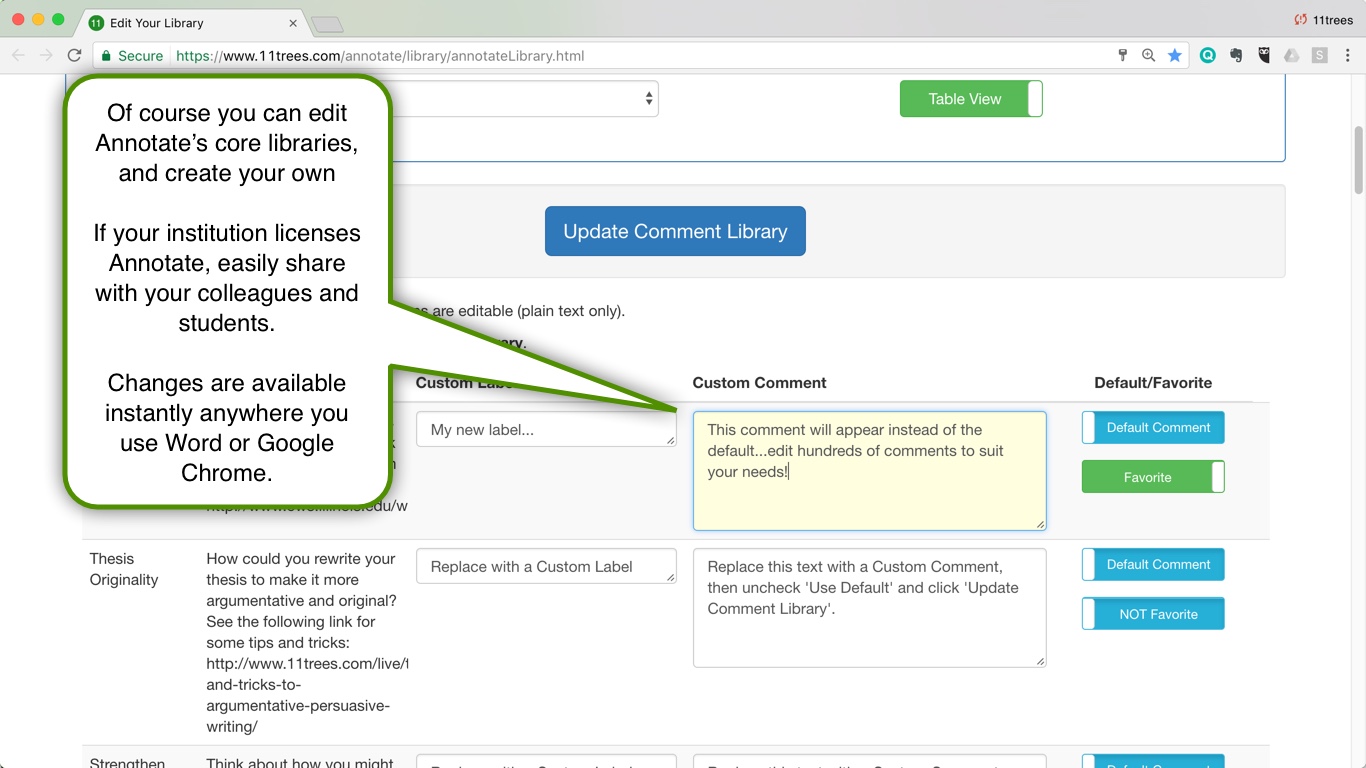Click the 11trees profile button
This screenshot has height=768, width=1366.
(x=1323, y=20)
